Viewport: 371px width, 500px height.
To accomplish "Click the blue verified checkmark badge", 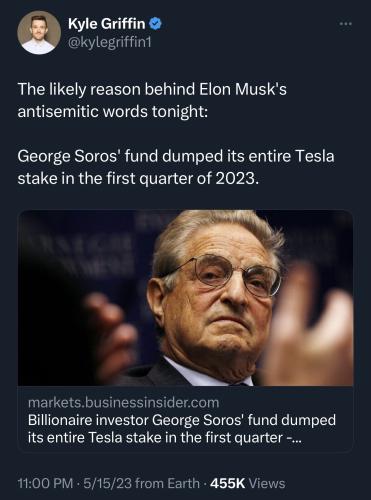I will pos(155,24).
